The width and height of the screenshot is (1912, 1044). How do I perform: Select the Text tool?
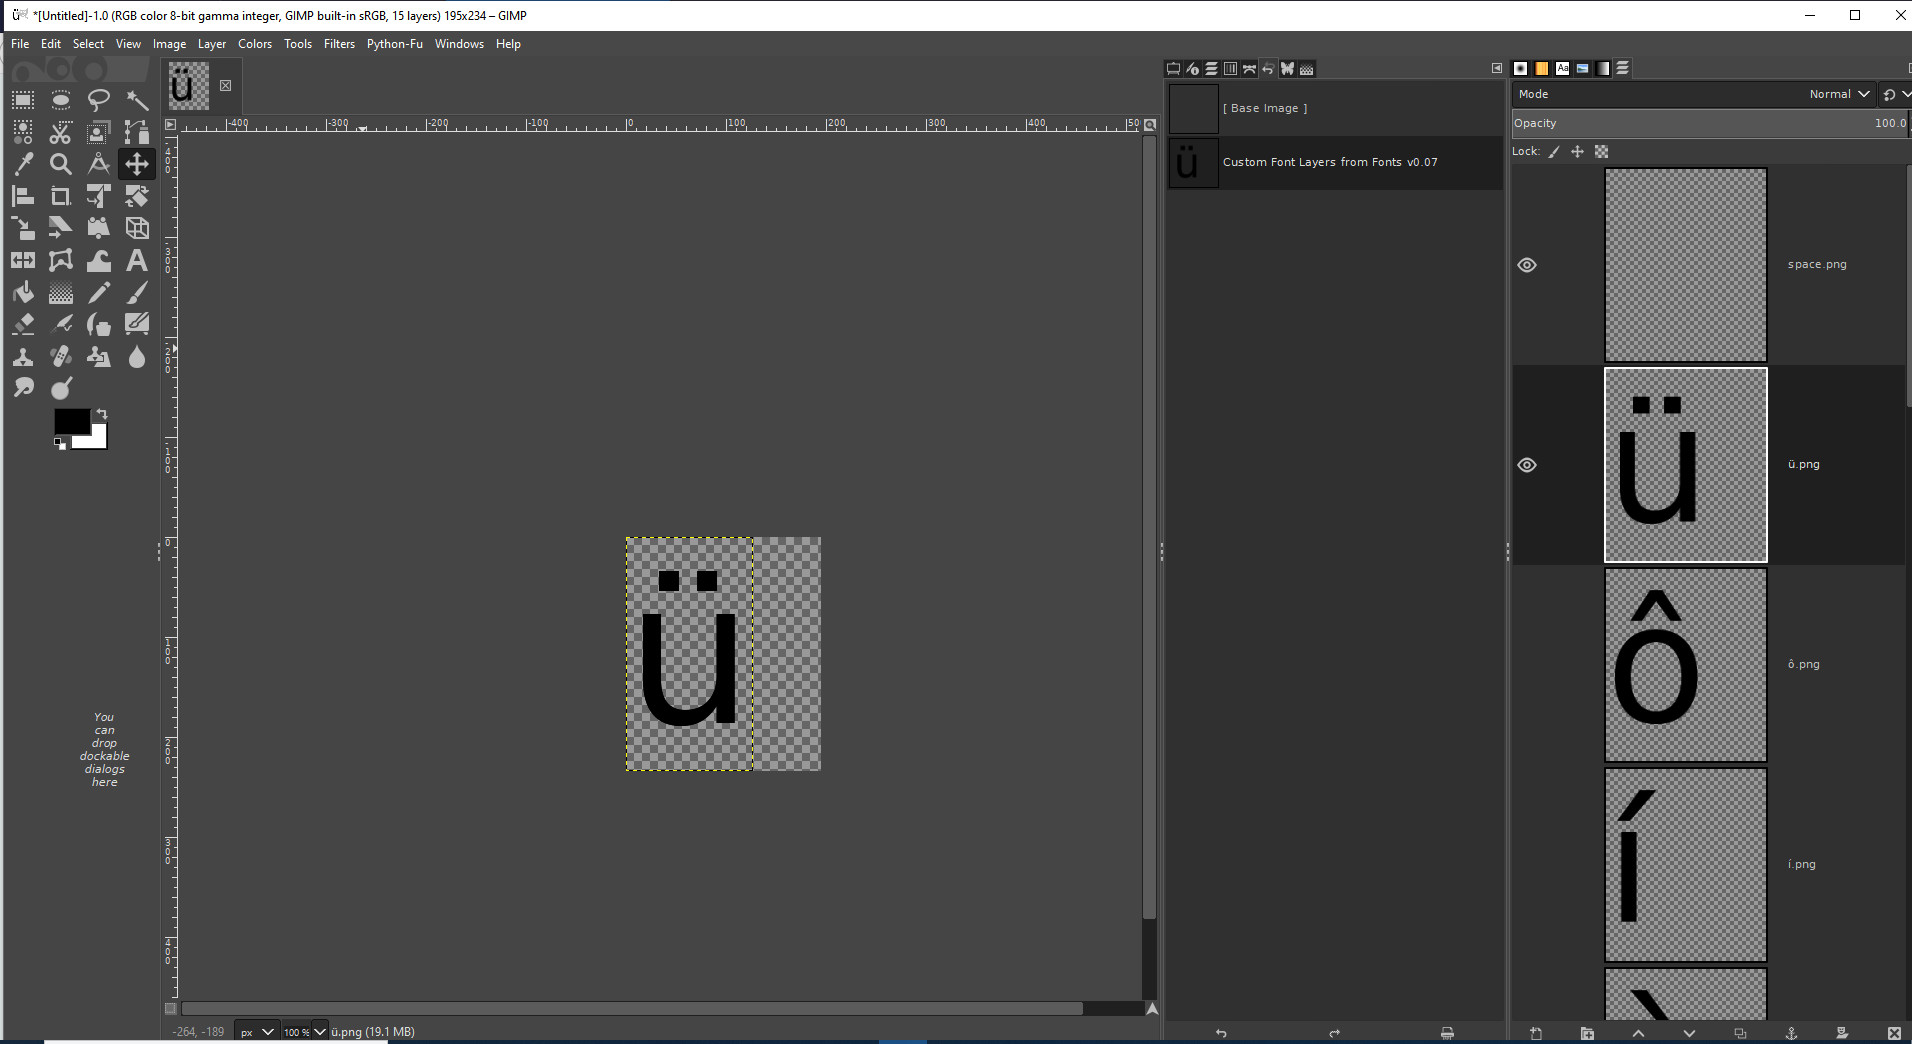pos(137,260)
